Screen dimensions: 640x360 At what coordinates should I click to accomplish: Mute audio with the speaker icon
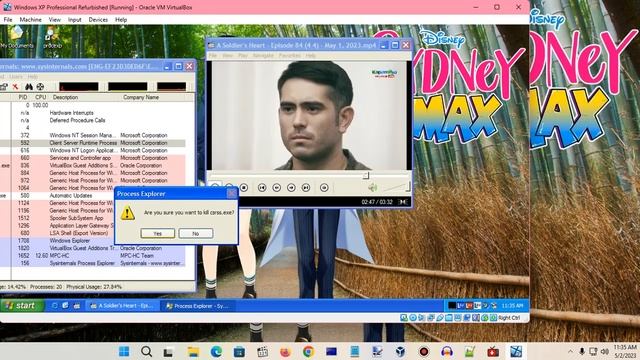(372, 187)
